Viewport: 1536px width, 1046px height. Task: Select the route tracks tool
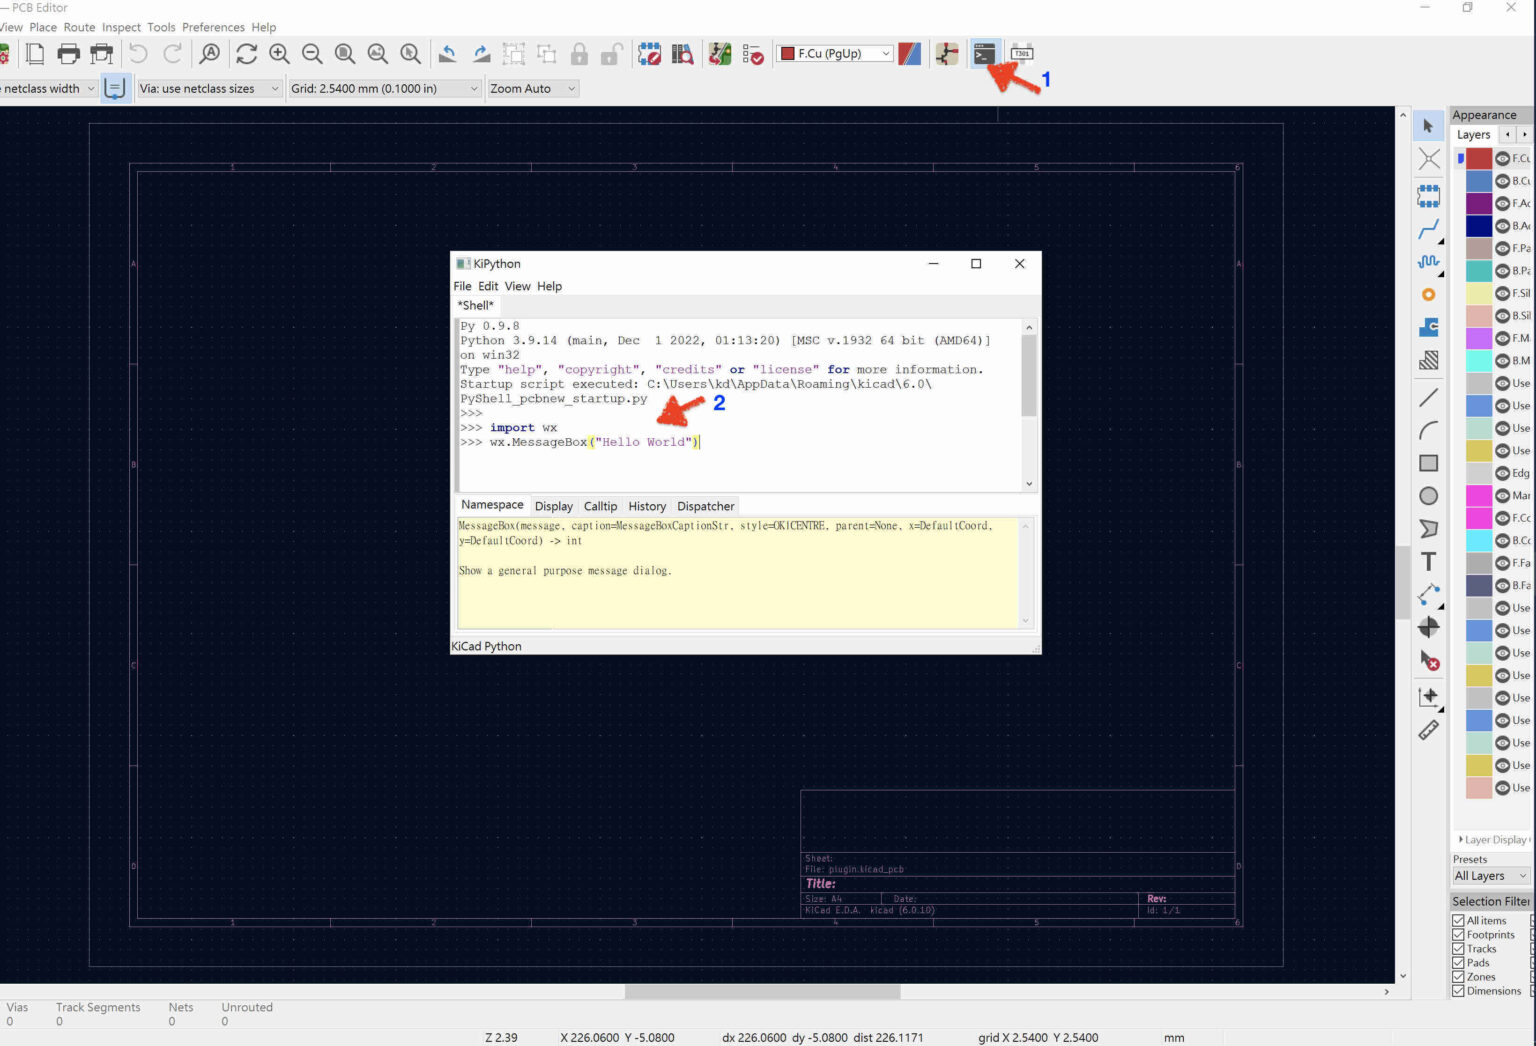click(1428, 229)
